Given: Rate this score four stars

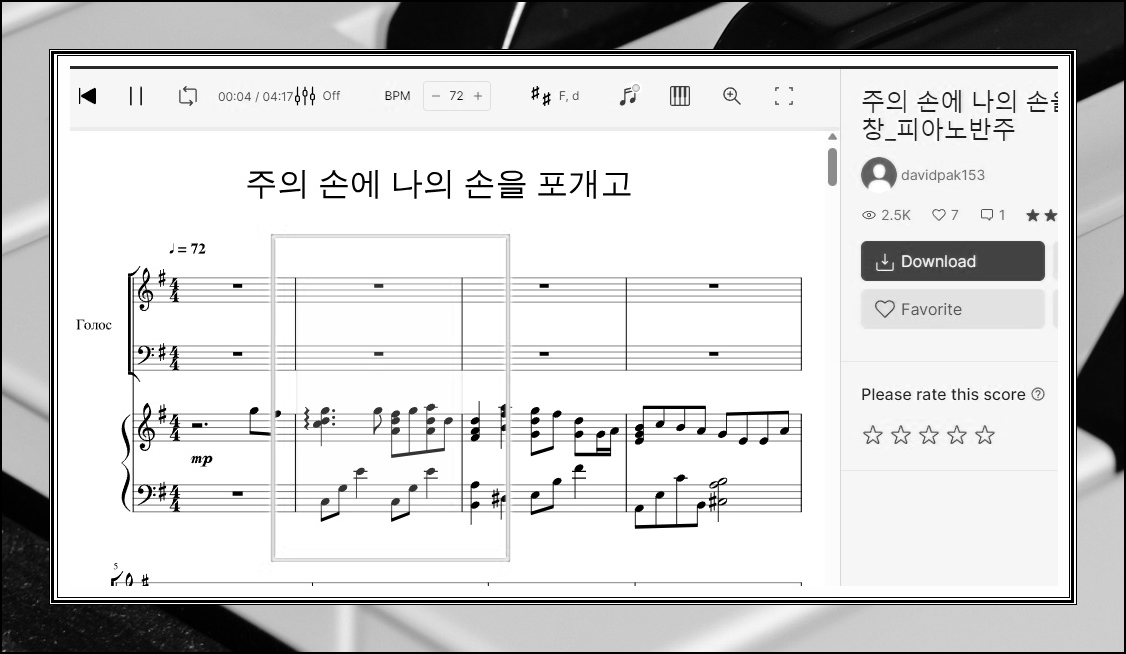Looking at the screenshot, I should pos(957,435).
